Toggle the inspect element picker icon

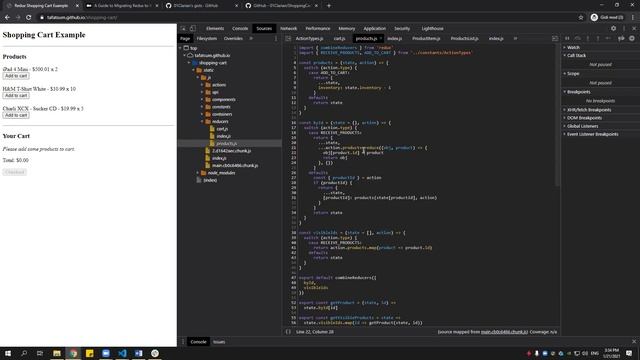(183, 28)
